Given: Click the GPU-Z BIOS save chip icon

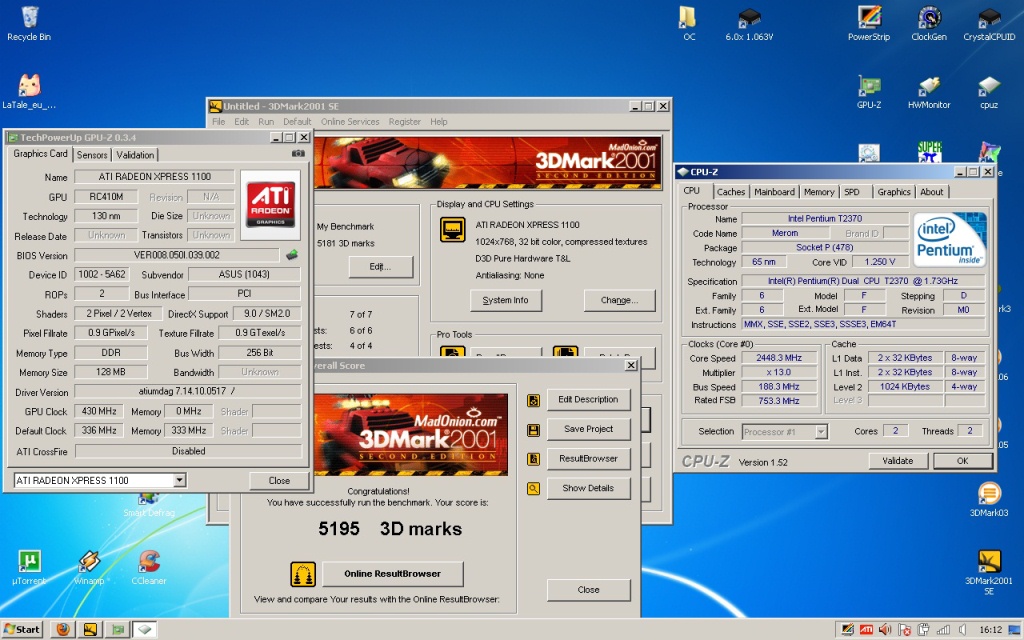Looking at the screenshot, I should point(292,255).
